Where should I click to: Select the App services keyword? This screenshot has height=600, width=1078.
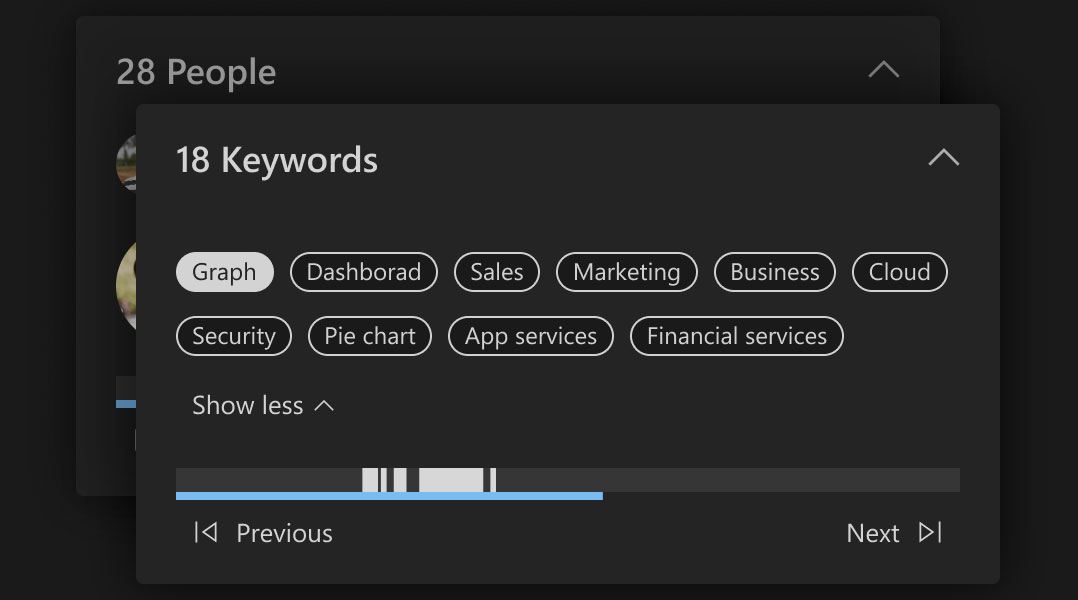click(x=530, y=336)
